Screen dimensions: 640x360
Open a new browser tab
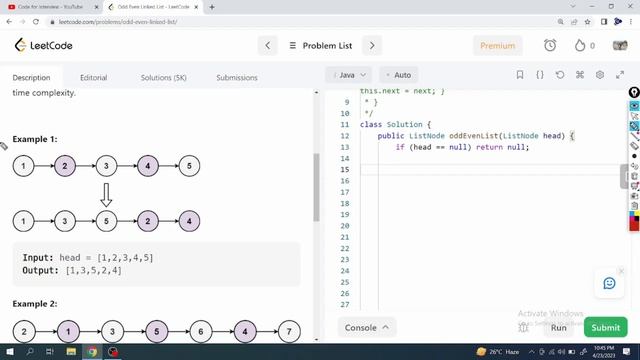(212, 7)
